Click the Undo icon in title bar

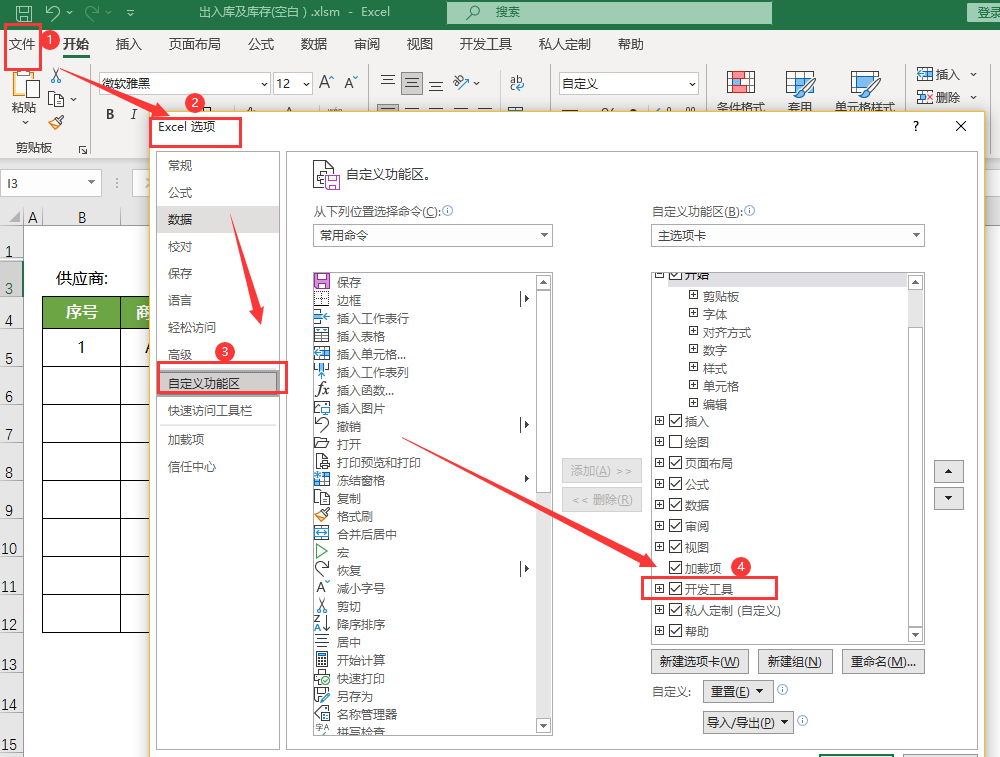coord(54,12)
